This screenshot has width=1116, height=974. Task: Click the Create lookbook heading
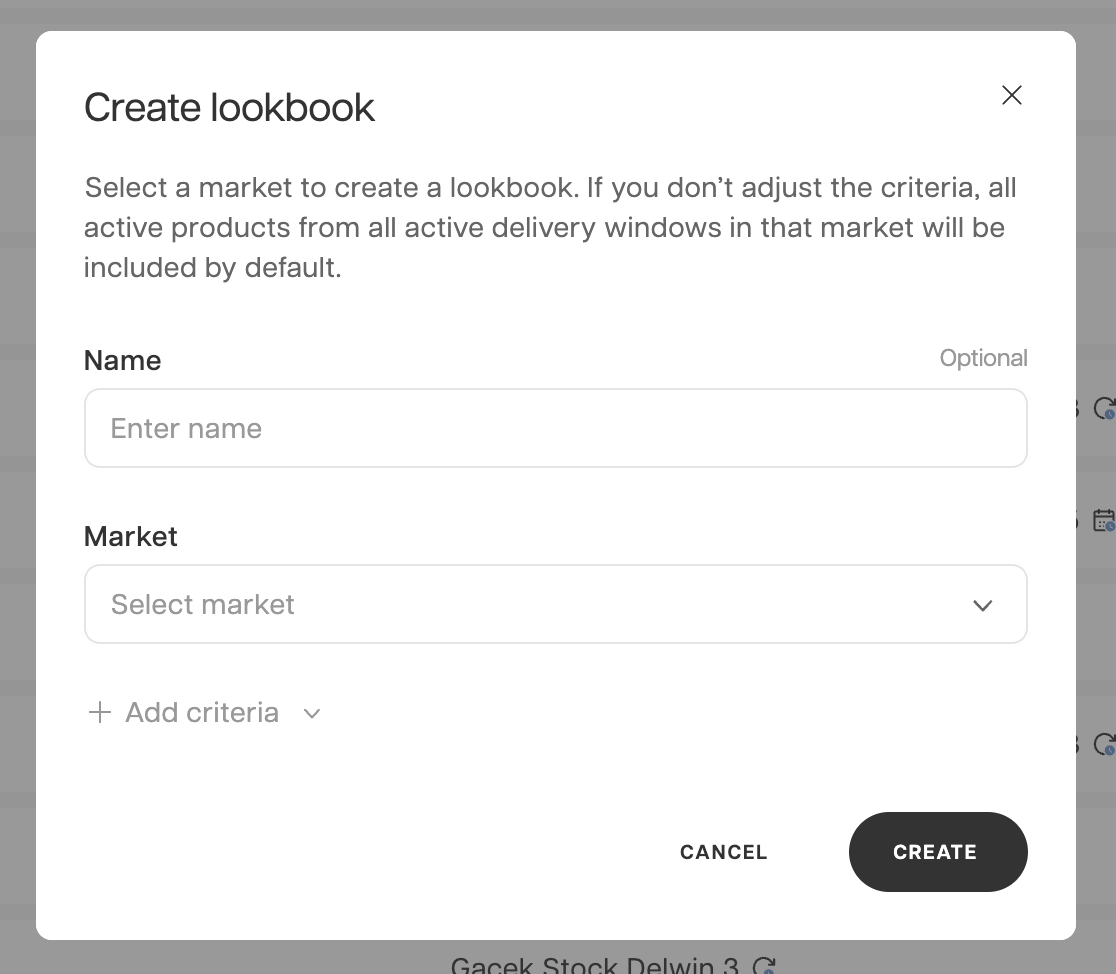[x=229, y=108]
